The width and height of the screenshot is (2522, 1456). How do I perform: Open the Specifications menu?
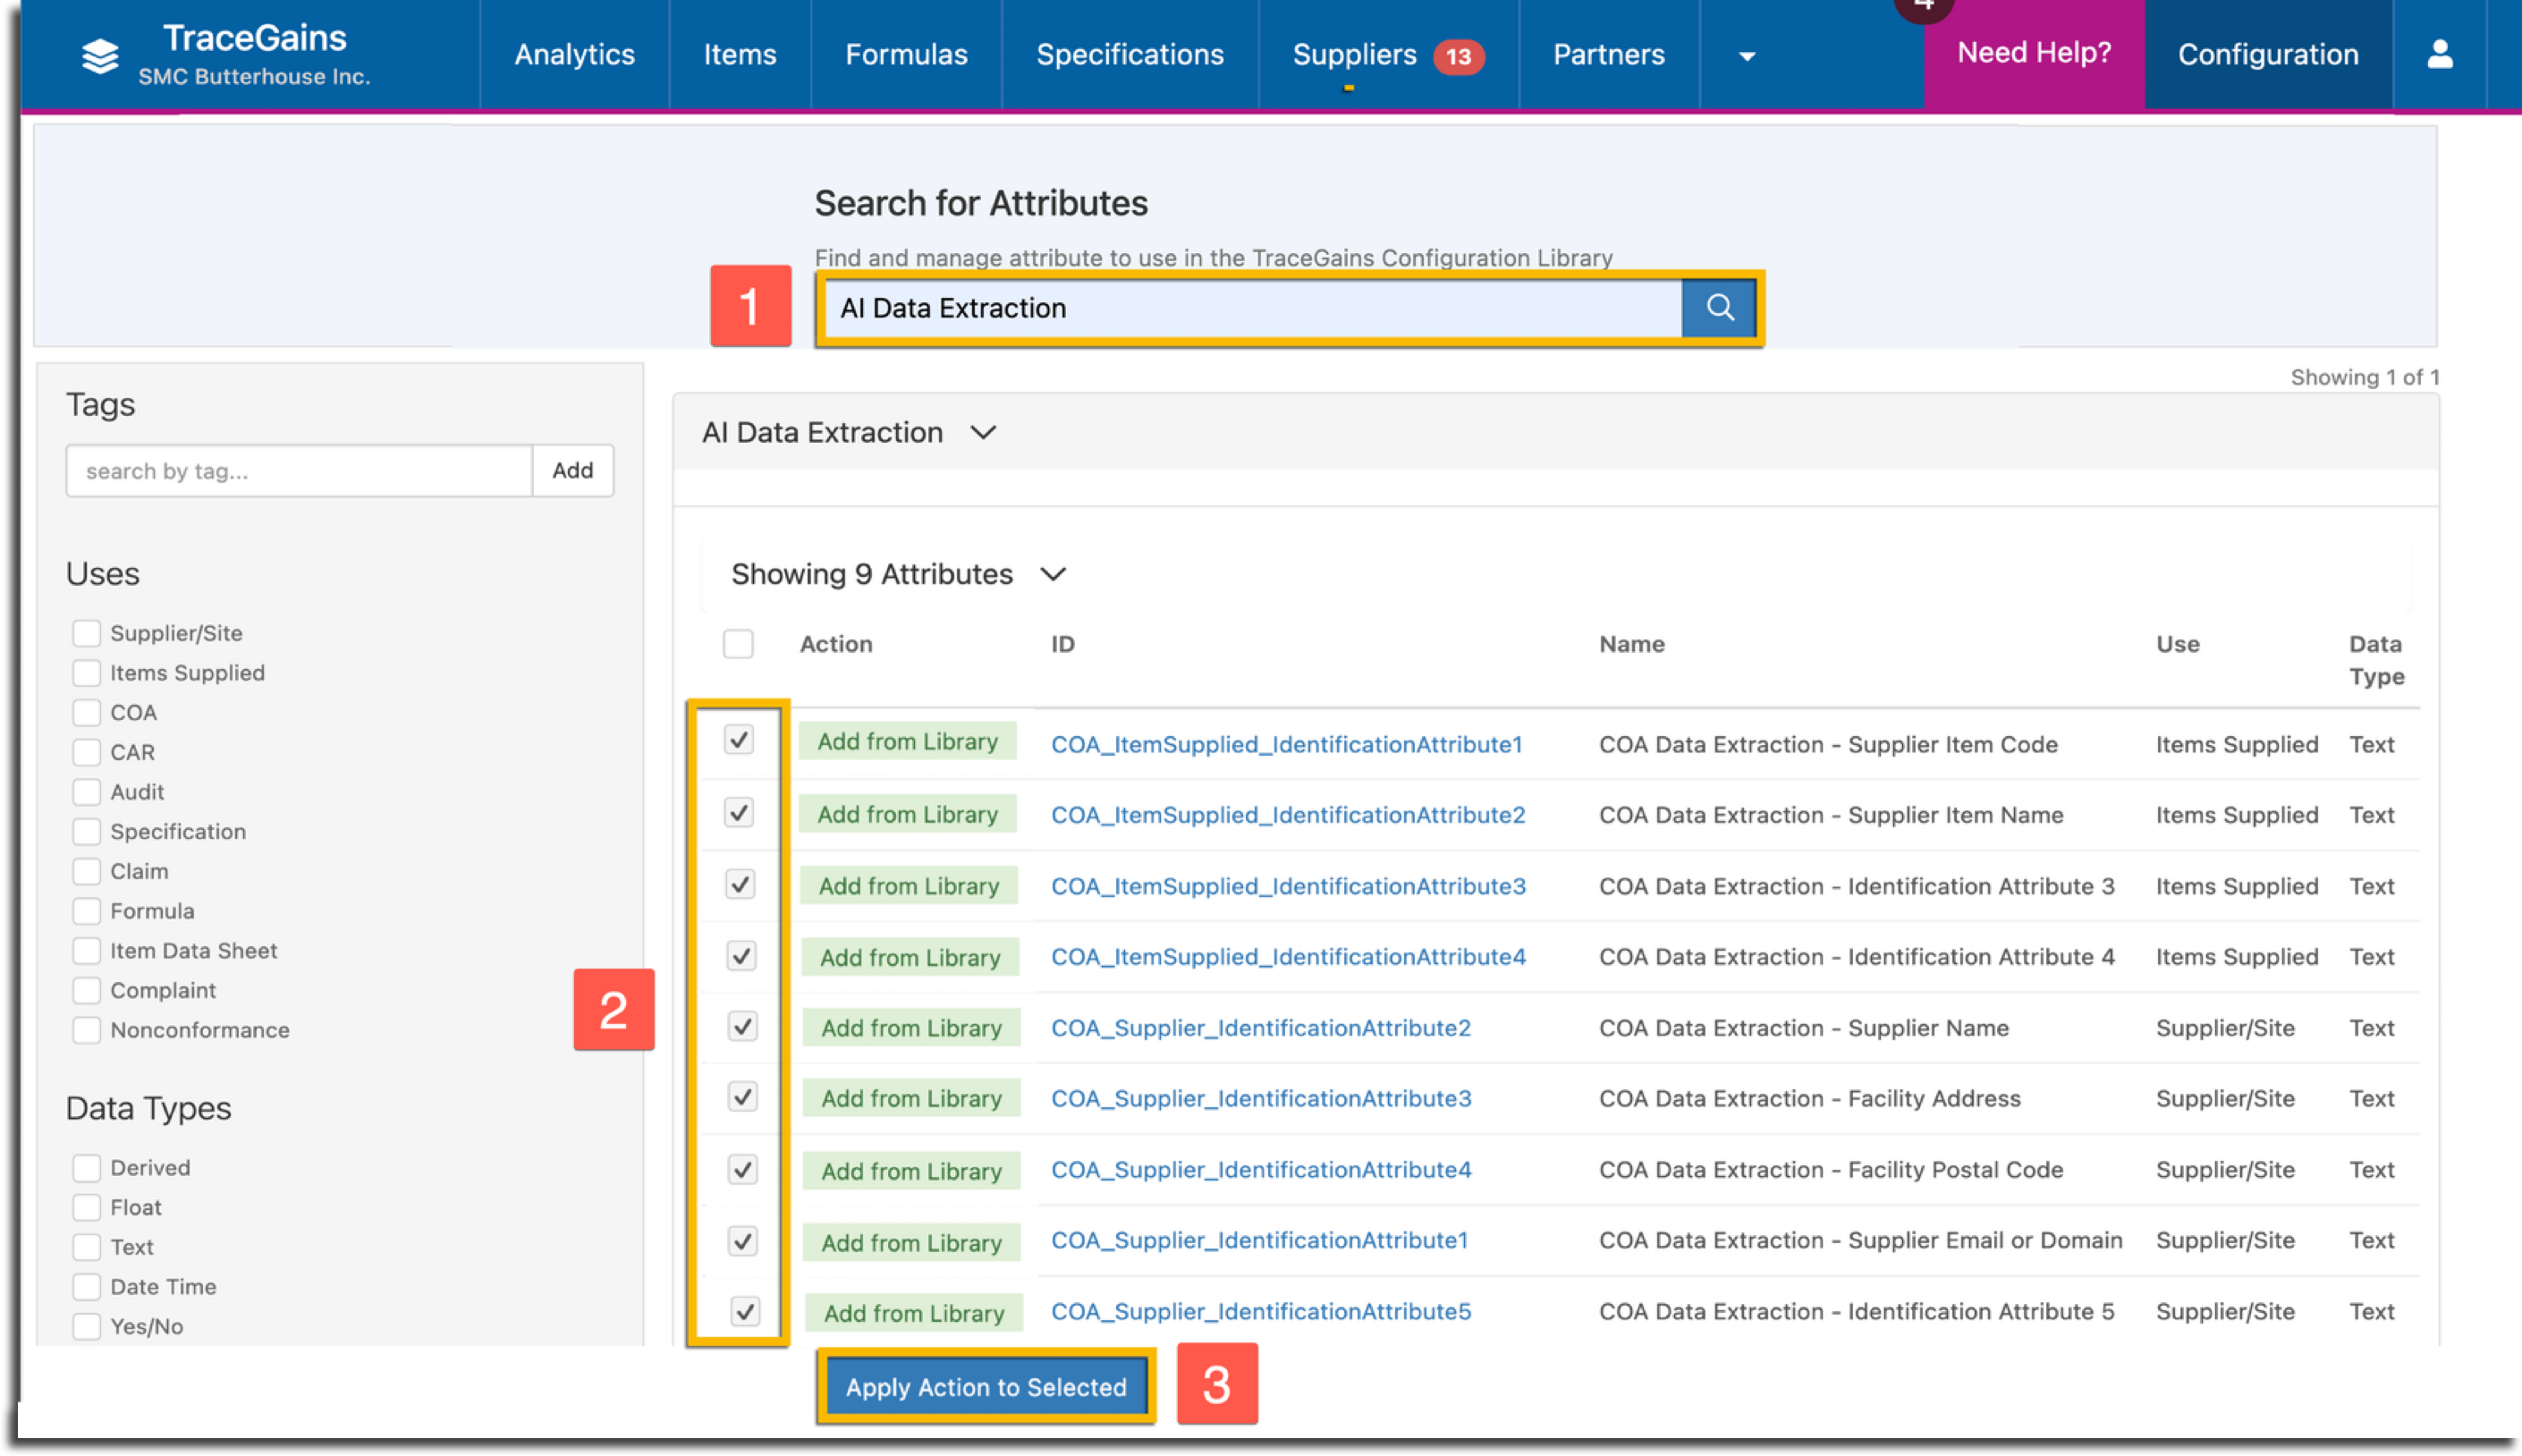pyautogui.click(x=1129, y=54)
